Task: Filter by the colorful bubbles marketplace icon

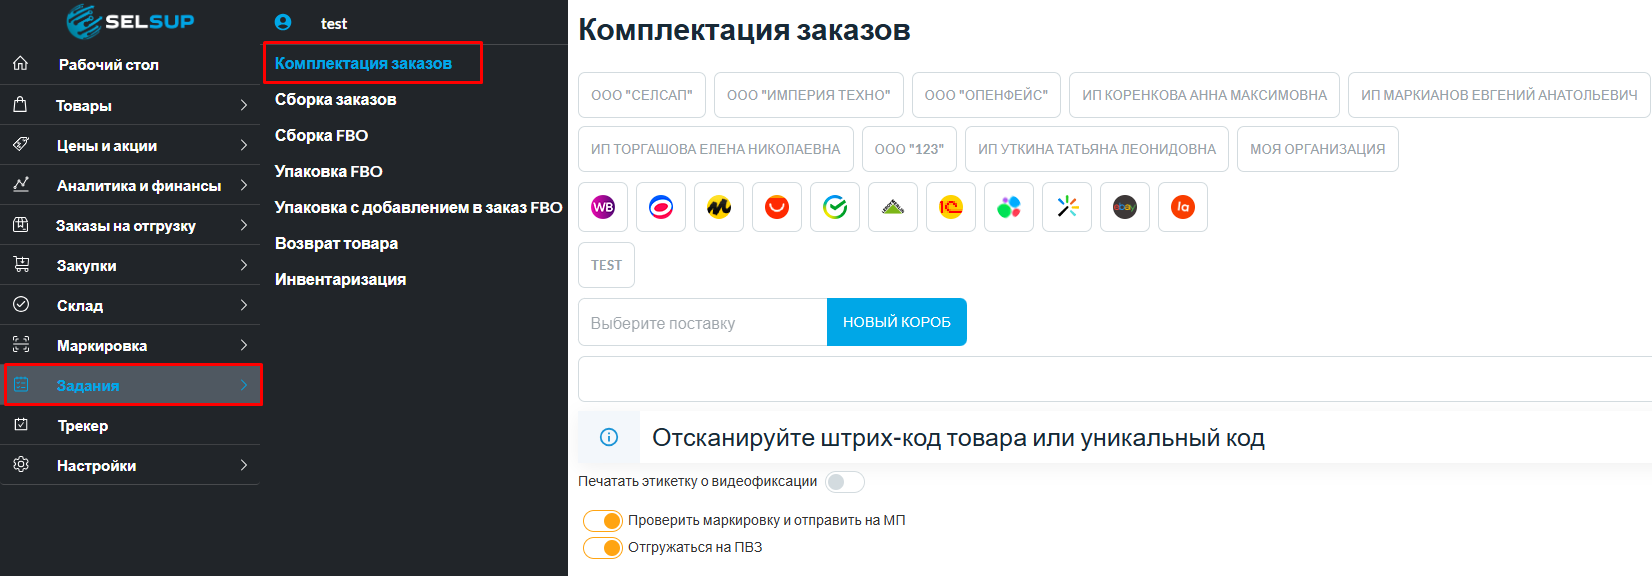Action: tap(1009, 207)
